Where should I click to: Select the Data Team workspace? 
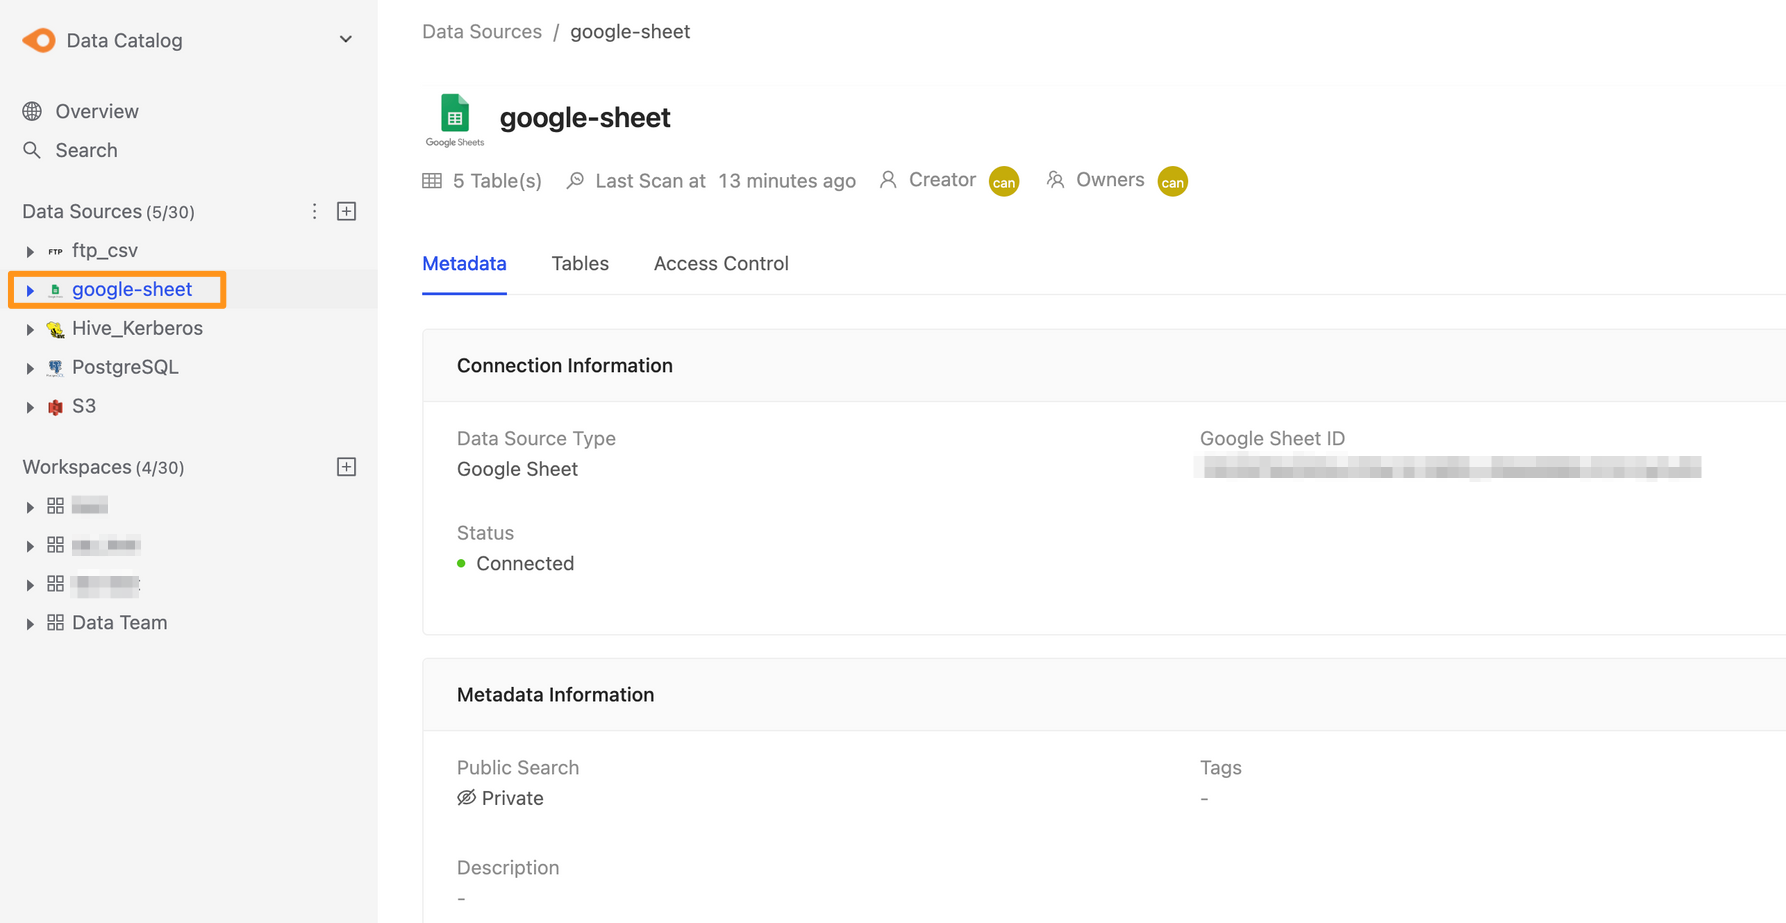119,622
